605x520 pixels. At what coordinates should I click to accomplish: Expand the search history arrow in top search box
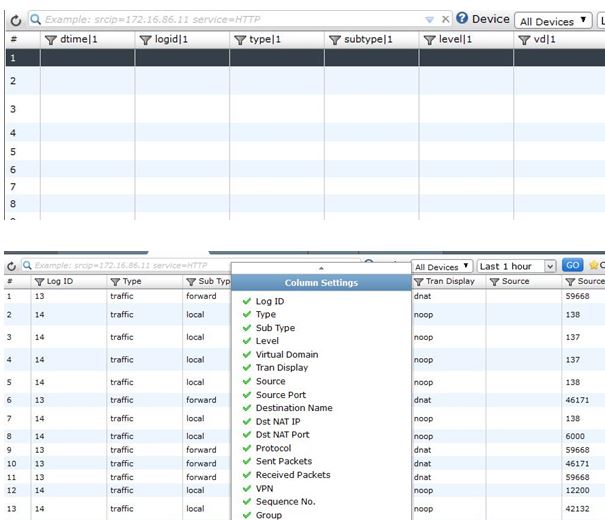pyautogui.click(x=430, y=19)
